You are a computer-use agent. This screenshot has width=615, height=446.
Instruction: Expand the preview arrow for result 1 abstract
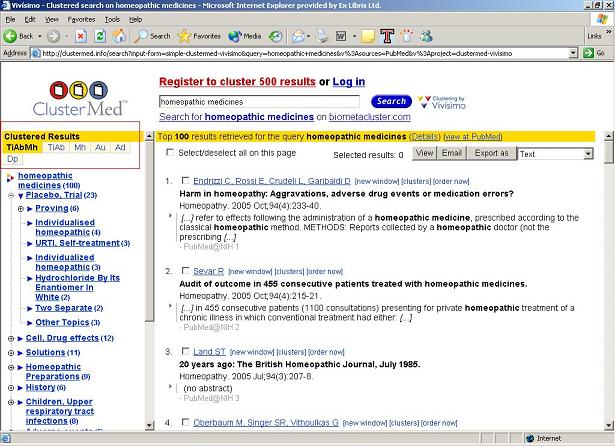[170, 215]
